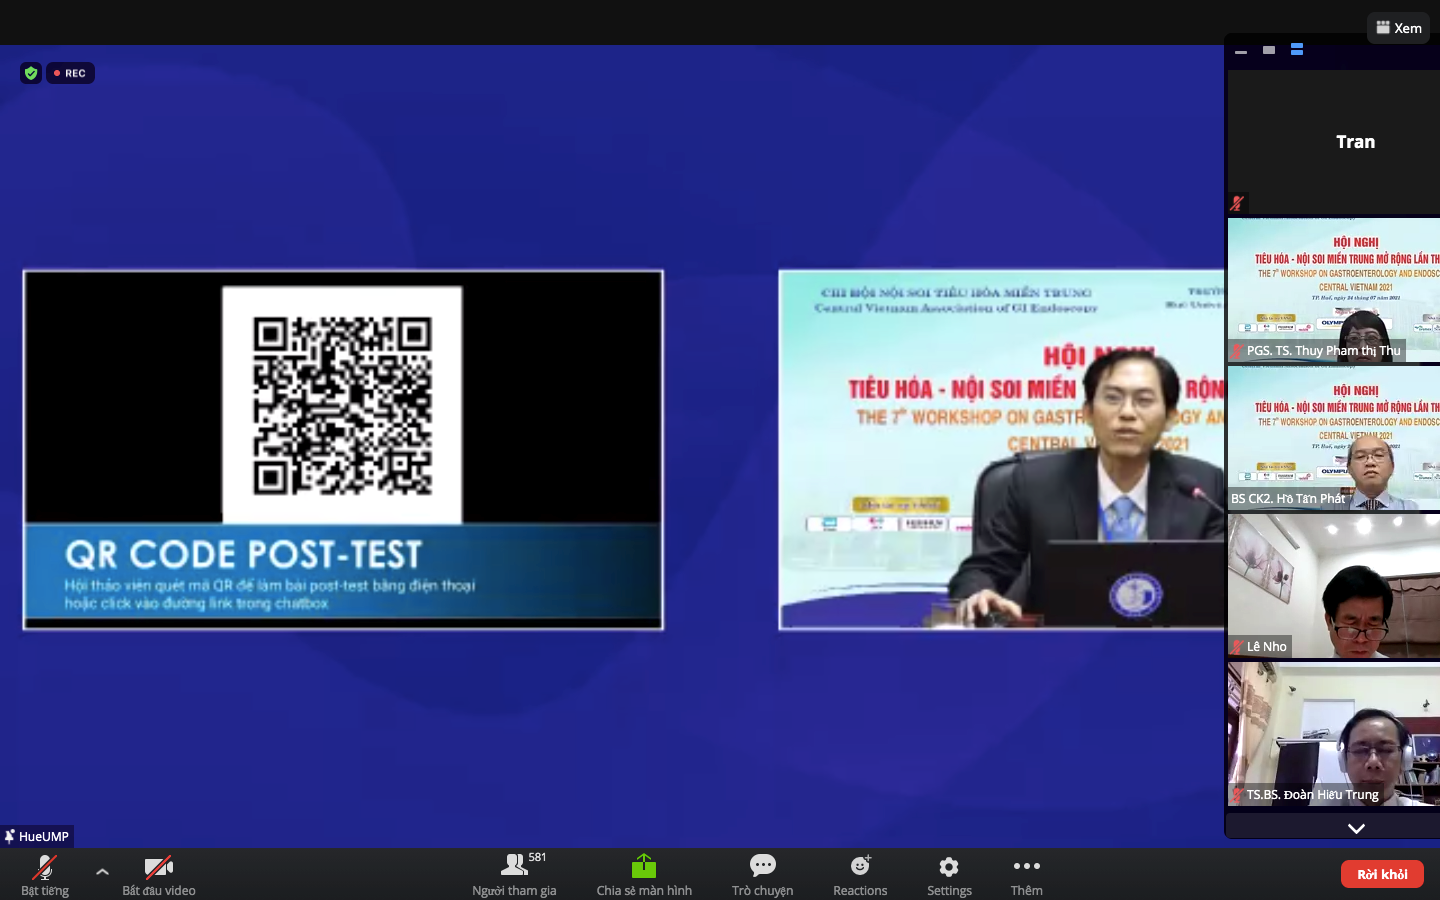Click the QR code post-test slide

click(343, 450)
